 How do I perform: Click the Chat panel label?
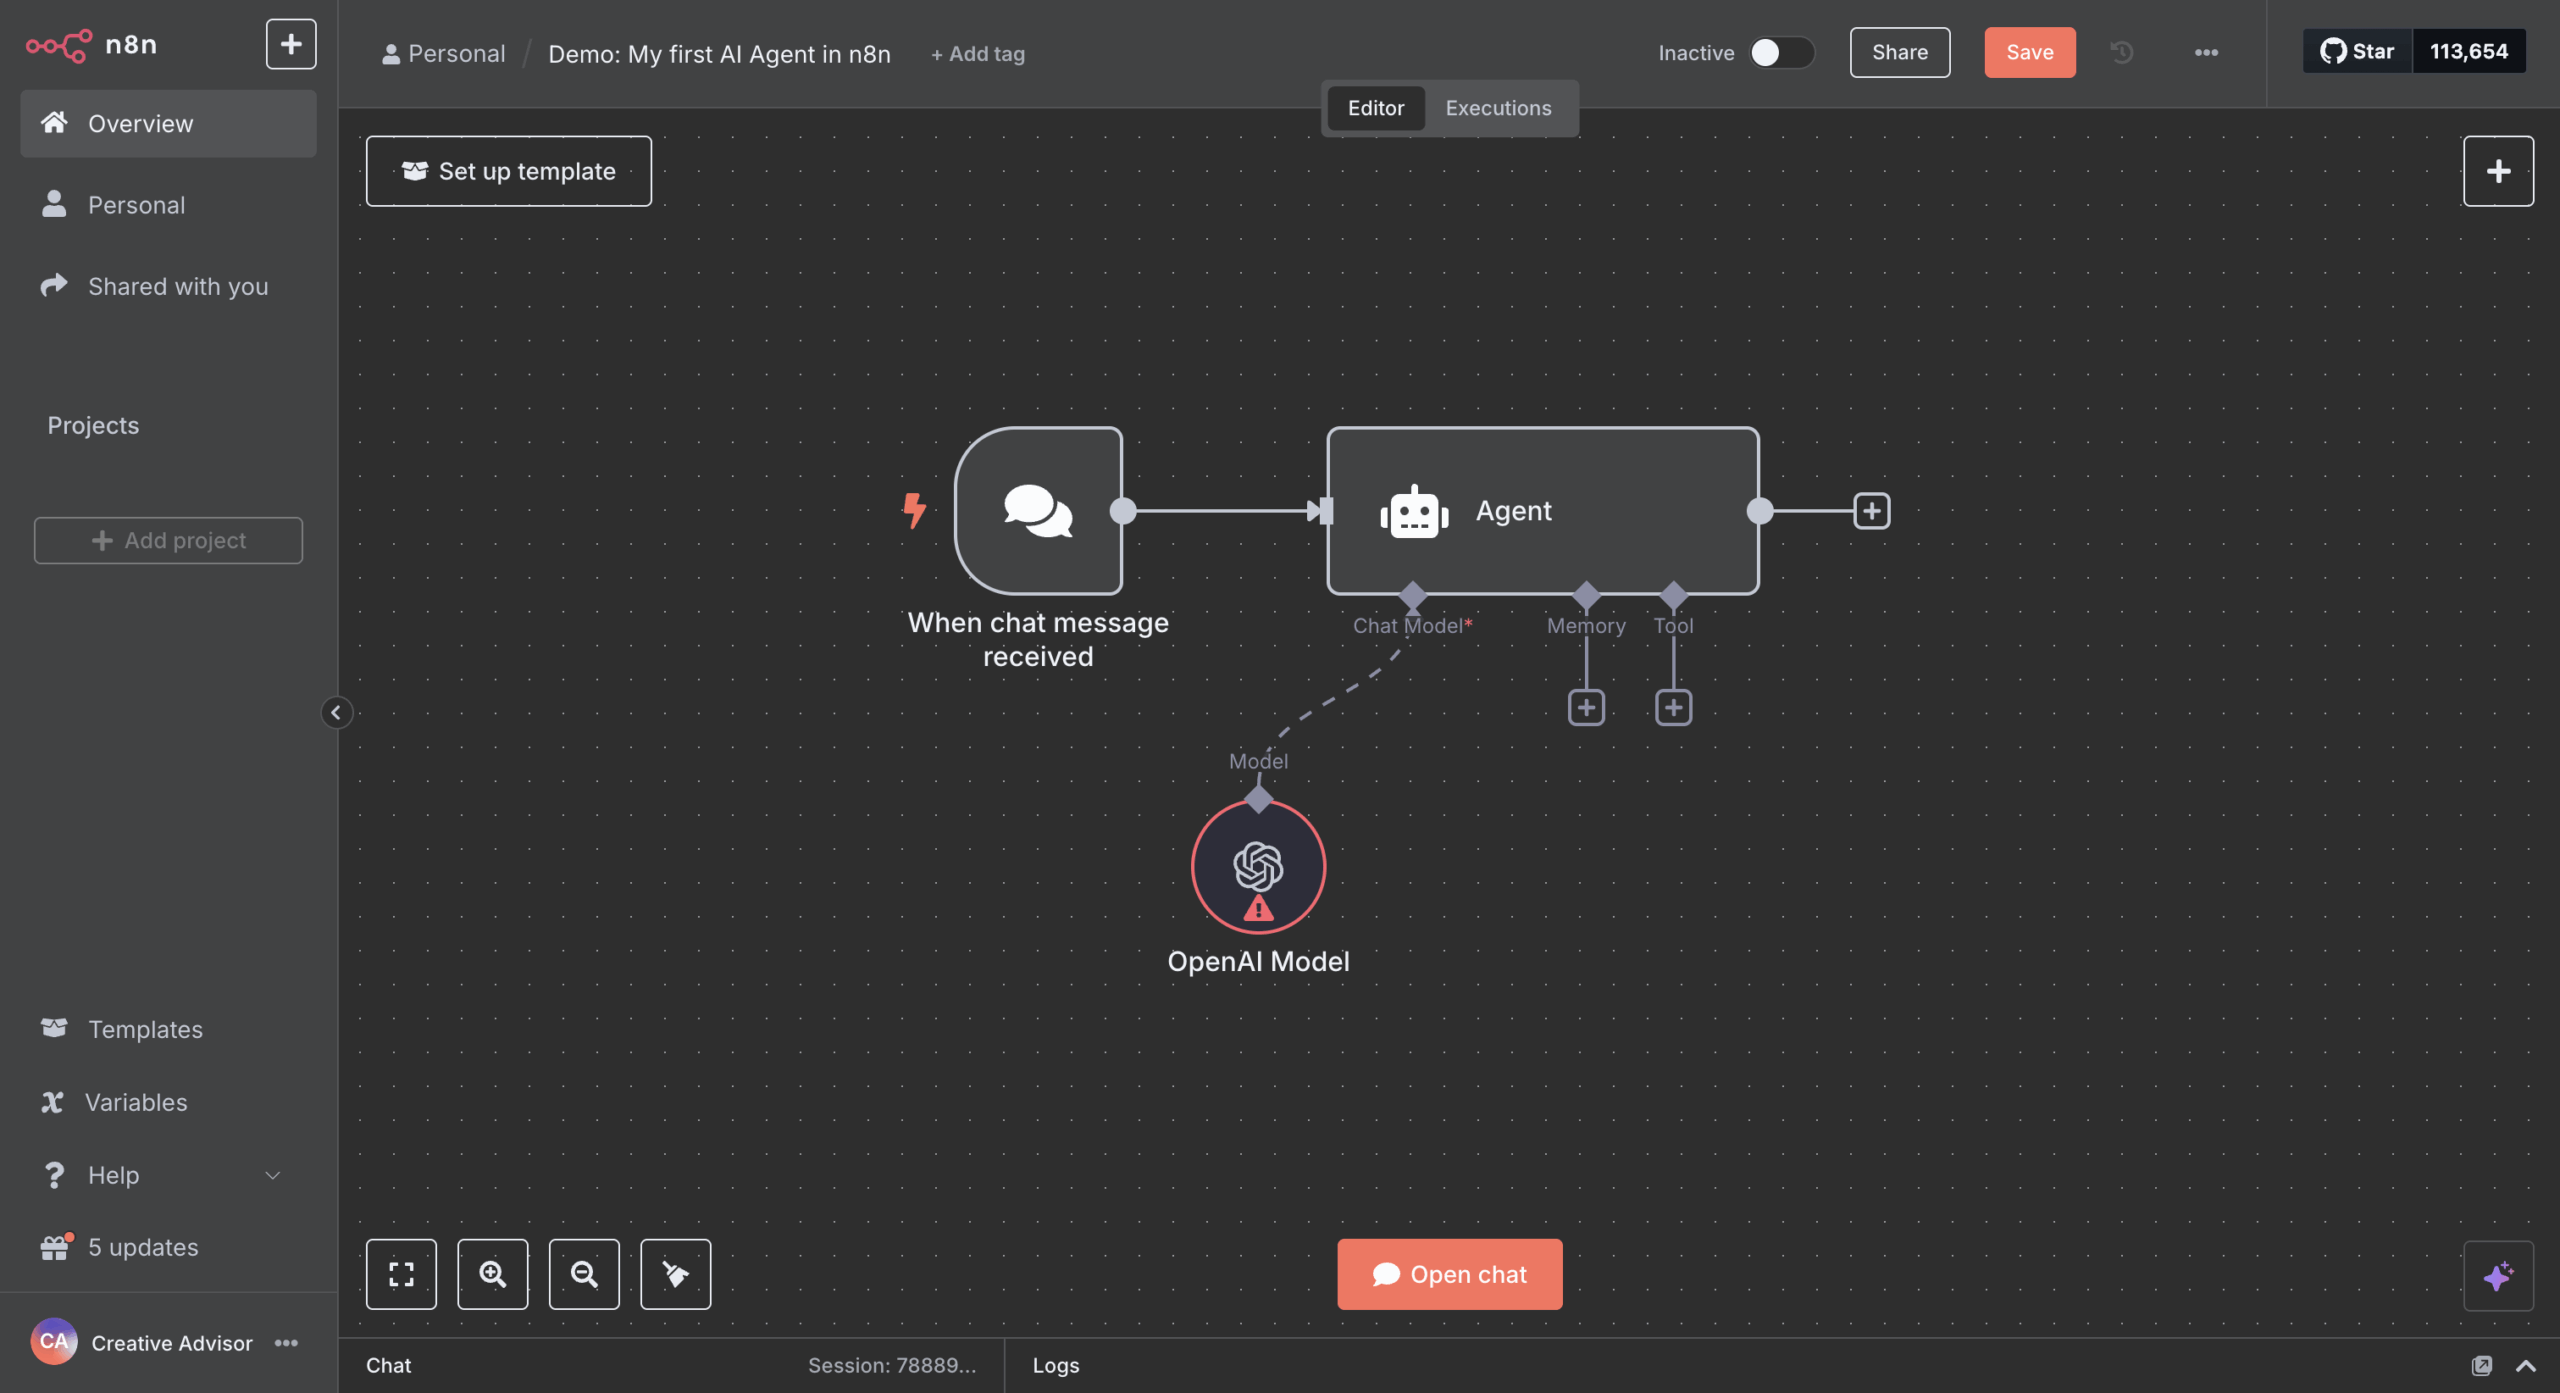pos(388,1365)
